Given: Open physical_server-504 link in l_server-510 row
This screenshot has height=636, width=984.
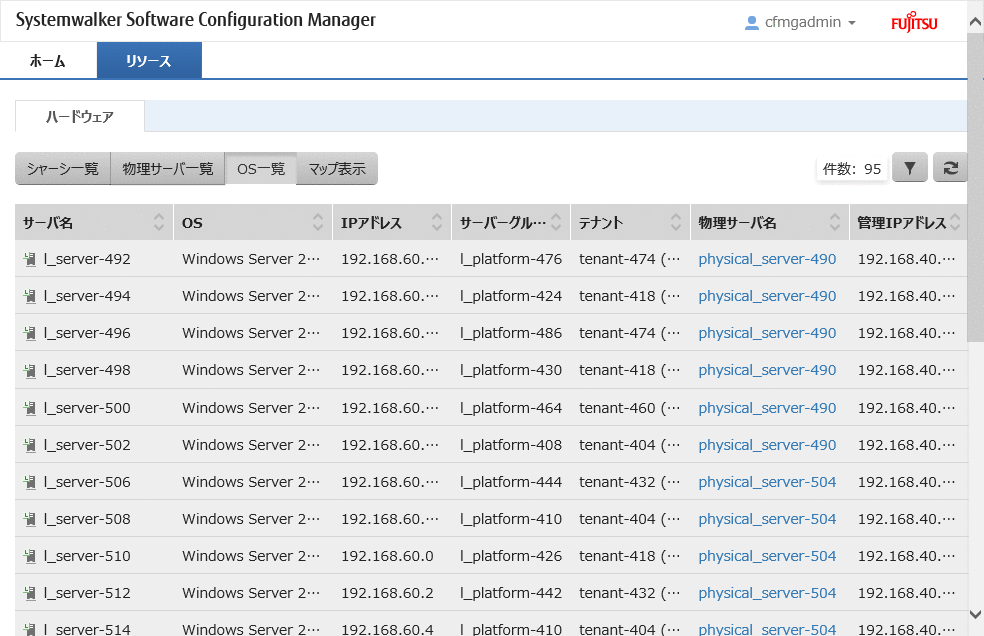Looking at the screenshot, I should pyautogui.click(x=767, y=556).
